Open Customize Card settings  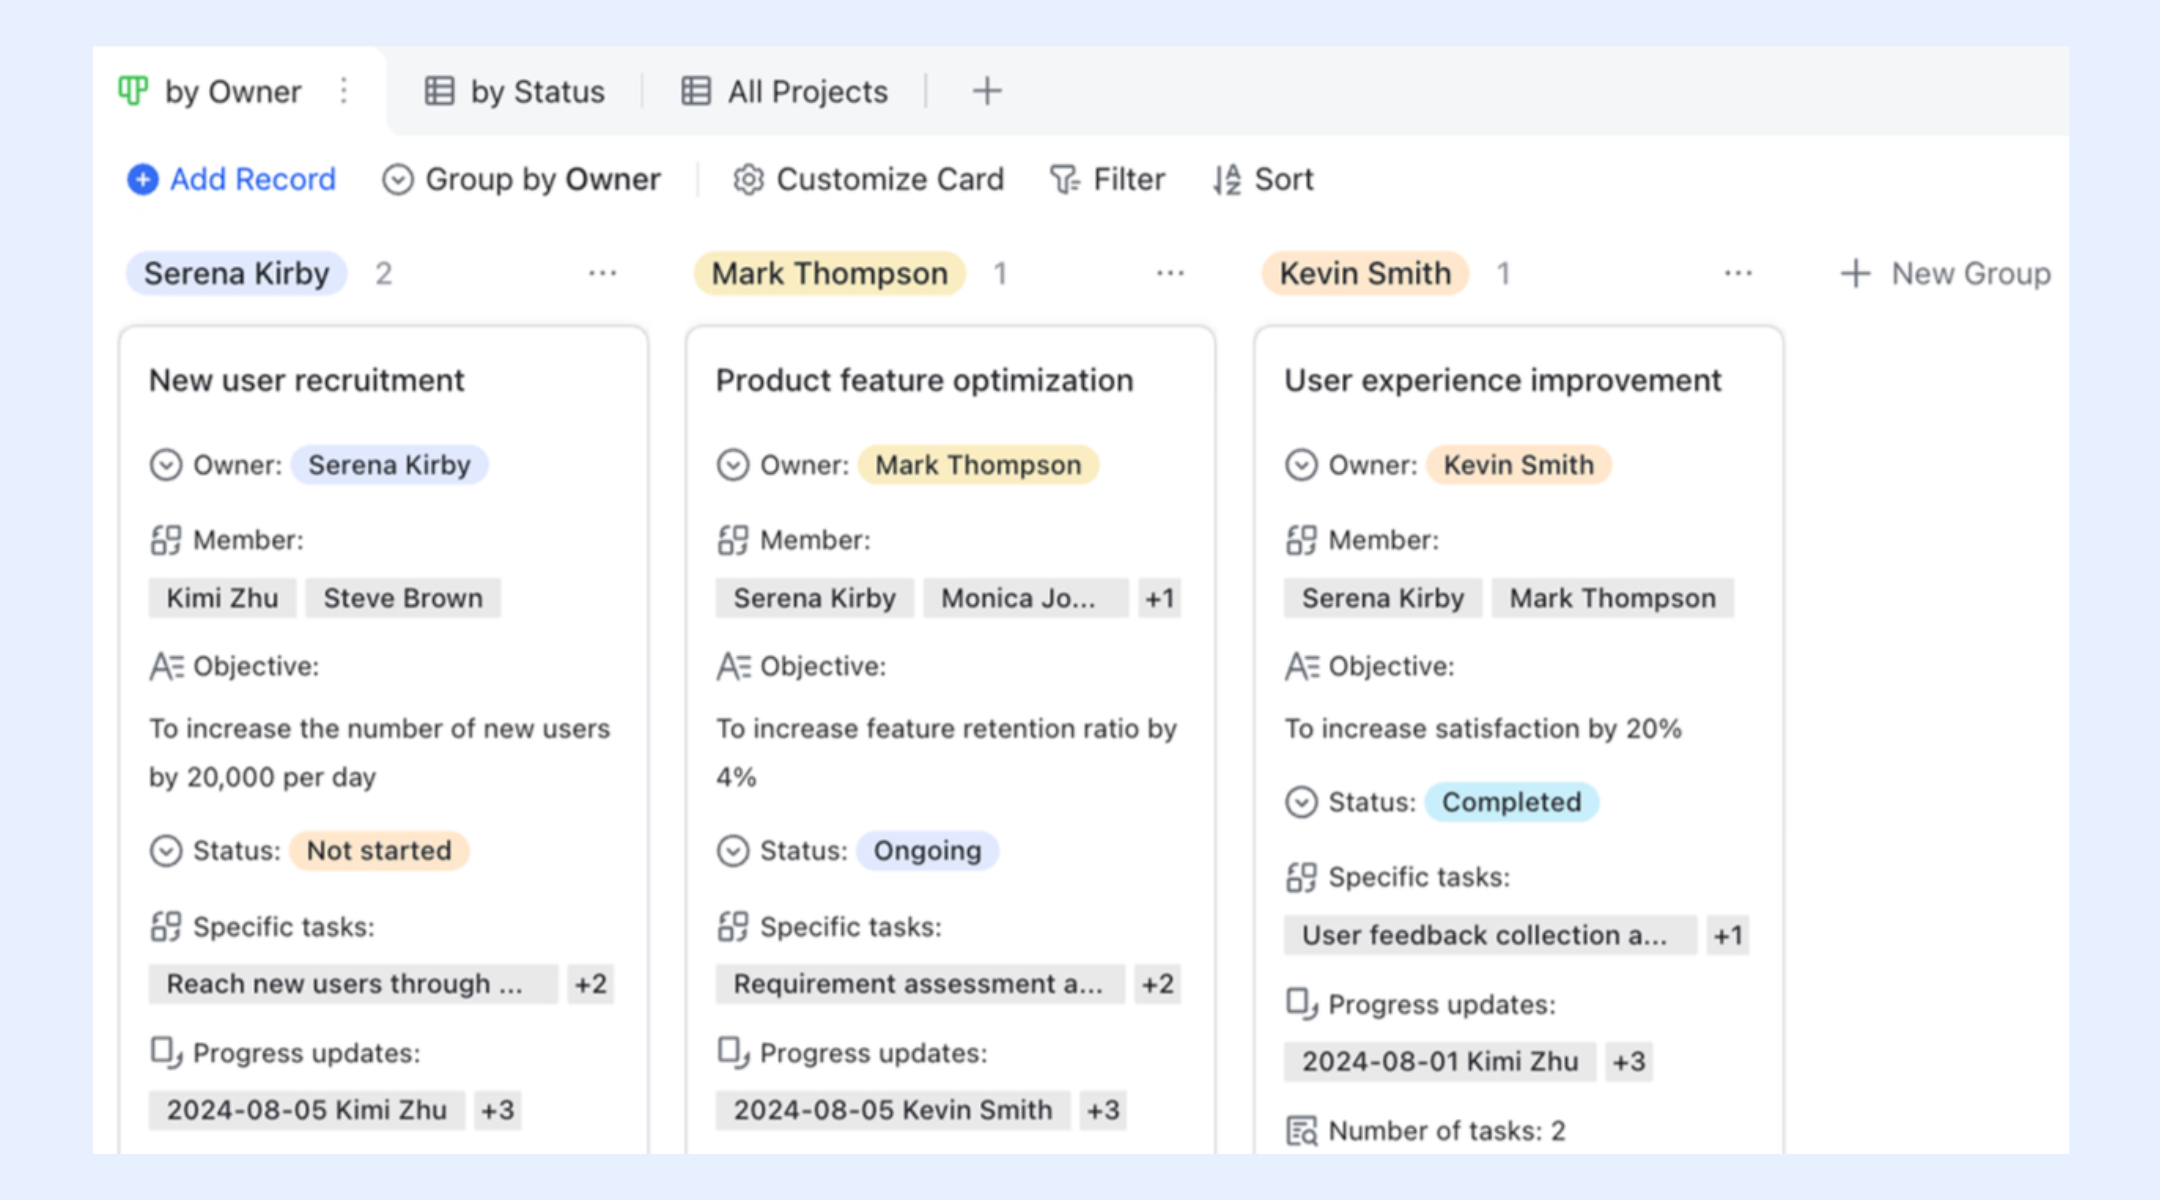[868, 179]
